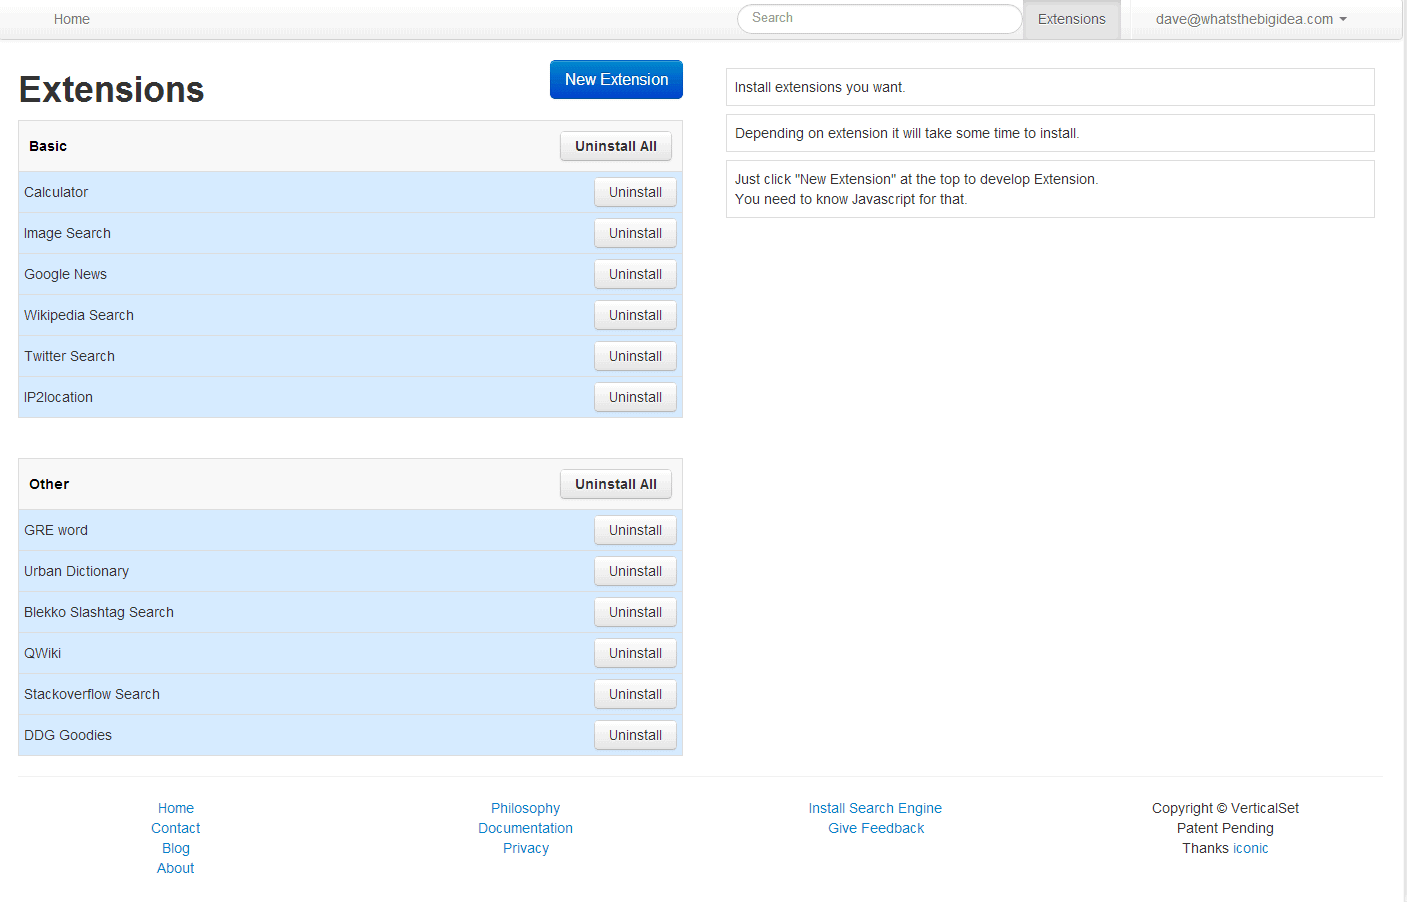Viewport: 1407px width, 902px height.
Task: Uninstall the IP2location extension
Action: [635, 397]
